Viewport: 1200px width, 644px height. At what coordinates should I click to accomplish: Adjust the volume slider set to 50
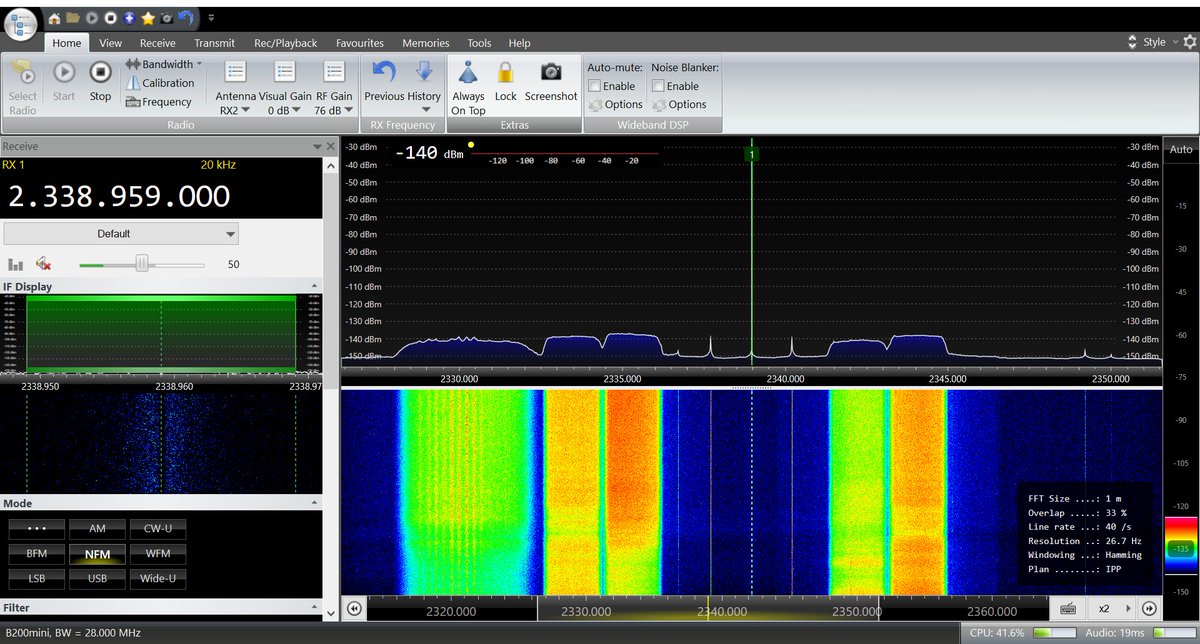coord(141,265)
